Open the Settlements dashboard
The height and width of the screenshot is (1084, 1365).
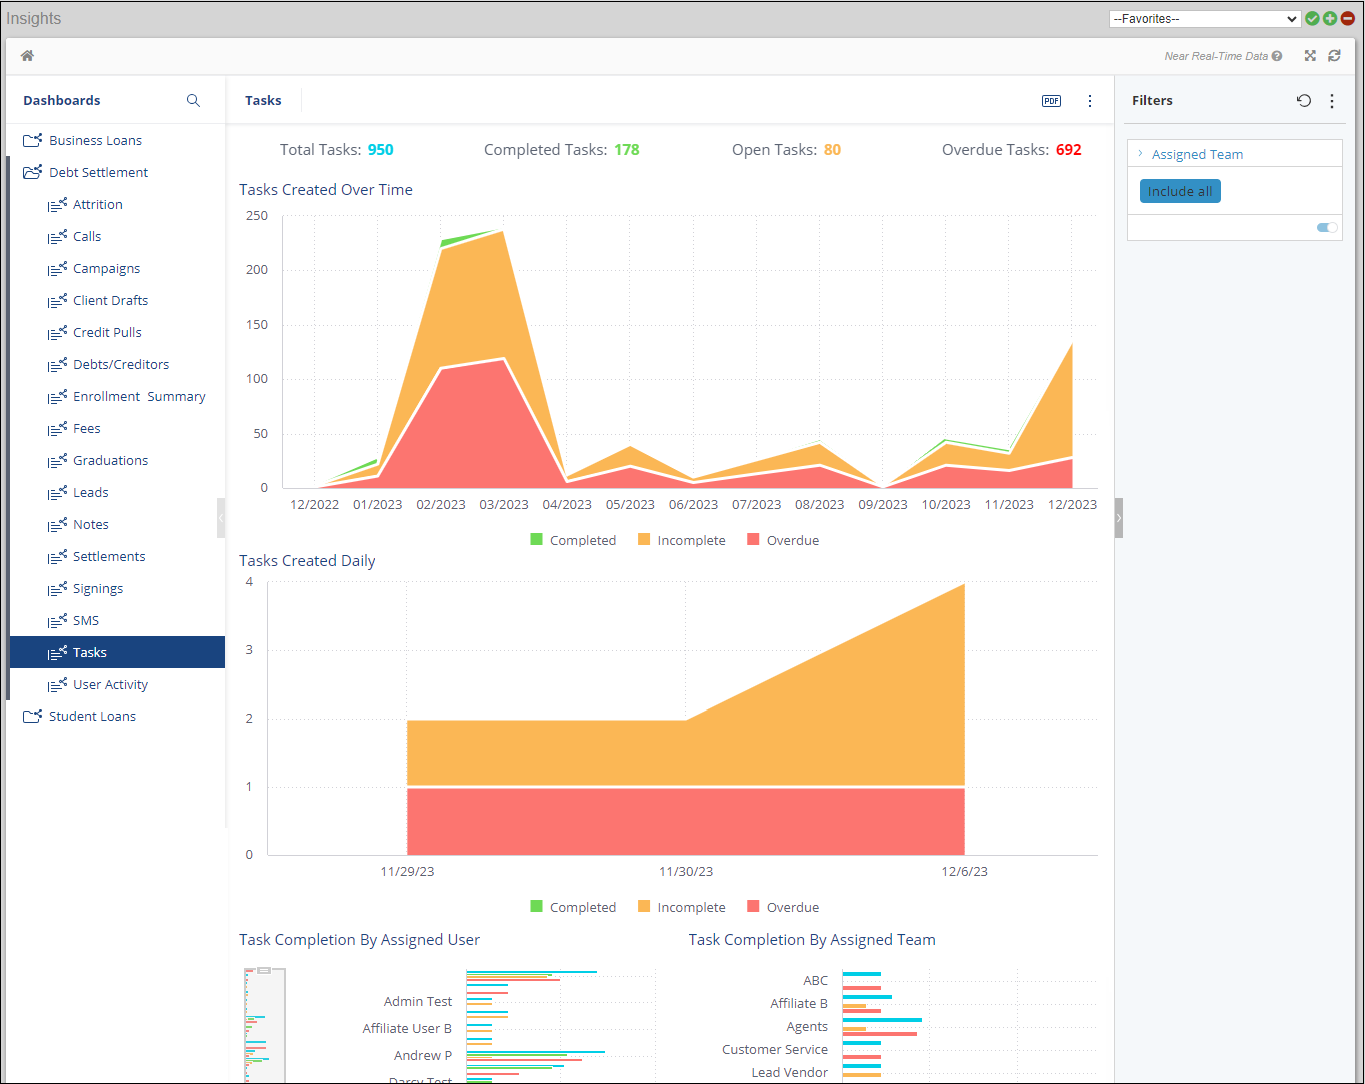pyautogui.click(x=109, y=556)
